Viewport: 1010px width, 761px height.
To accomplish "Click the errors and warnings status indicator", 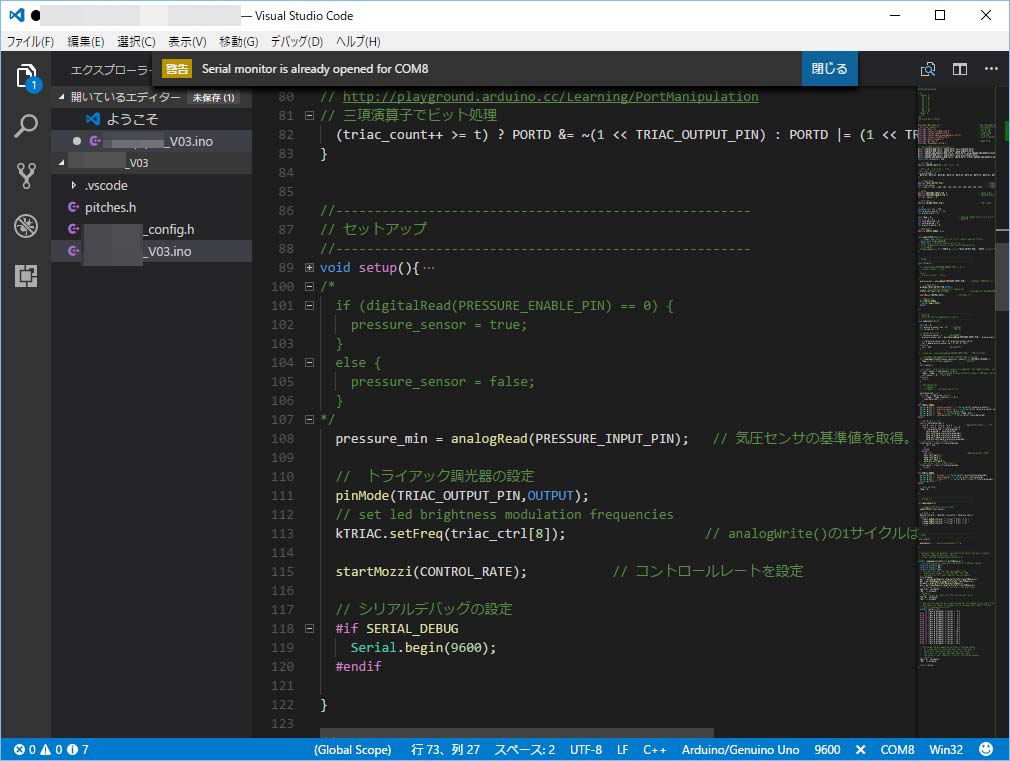I will tap(51, 749).
